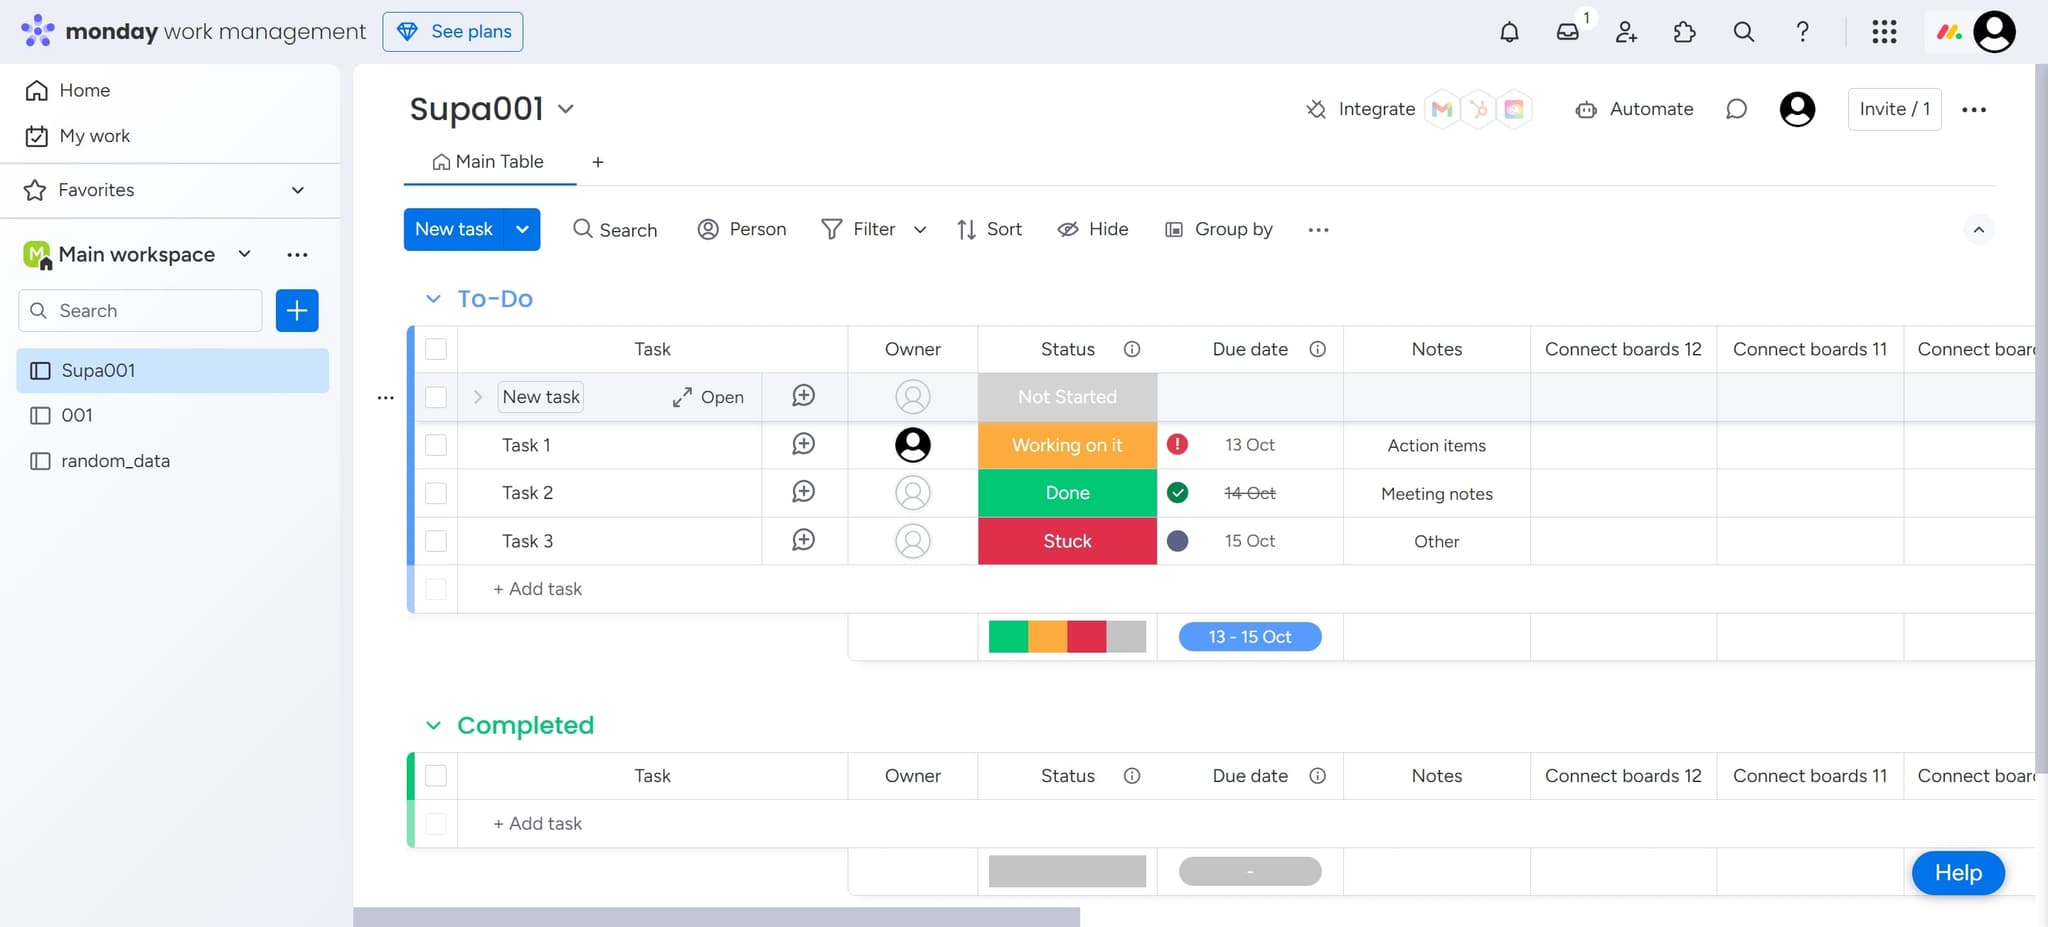
Task: Add an update to Task 1
Action: pos(803,444)
